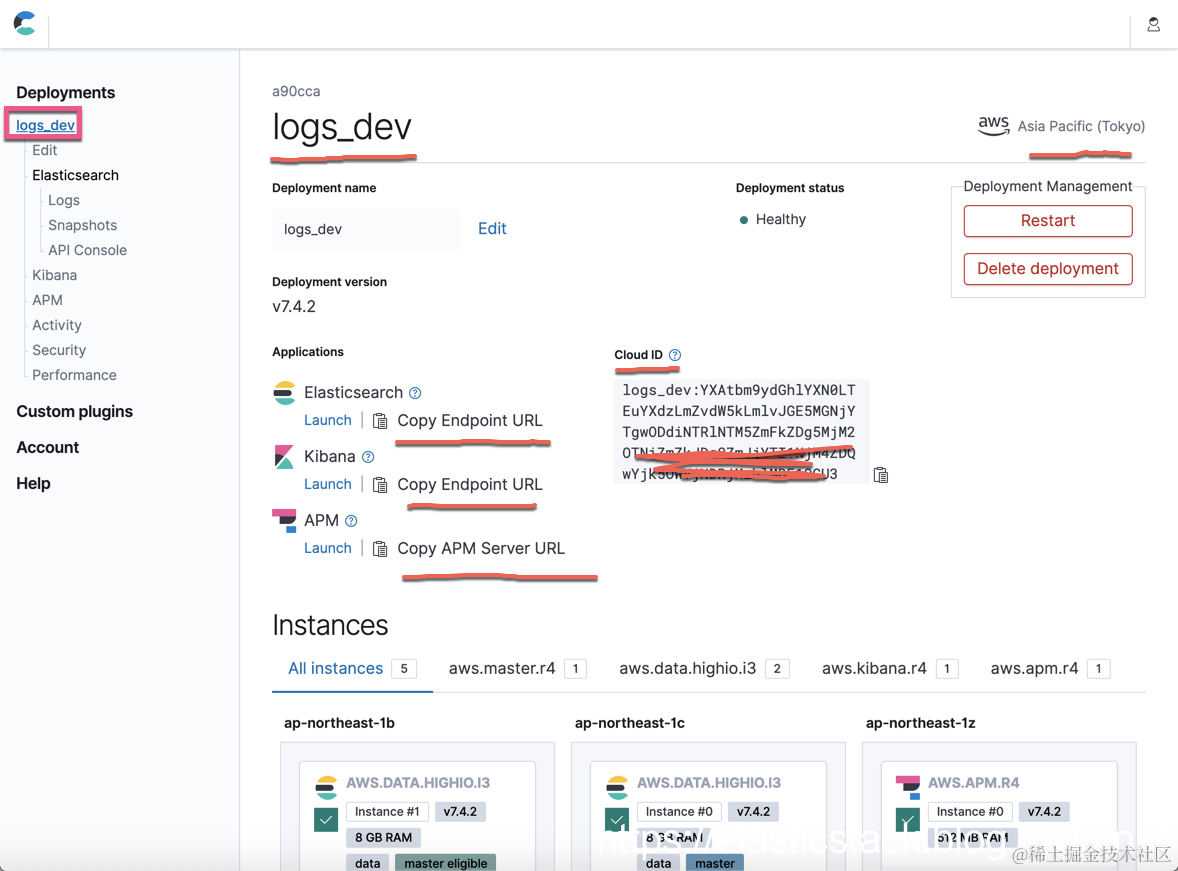Click the ap-northeast-1c zone heading
The height and width of the screenshot is (871, 1178).
(630, 723)
